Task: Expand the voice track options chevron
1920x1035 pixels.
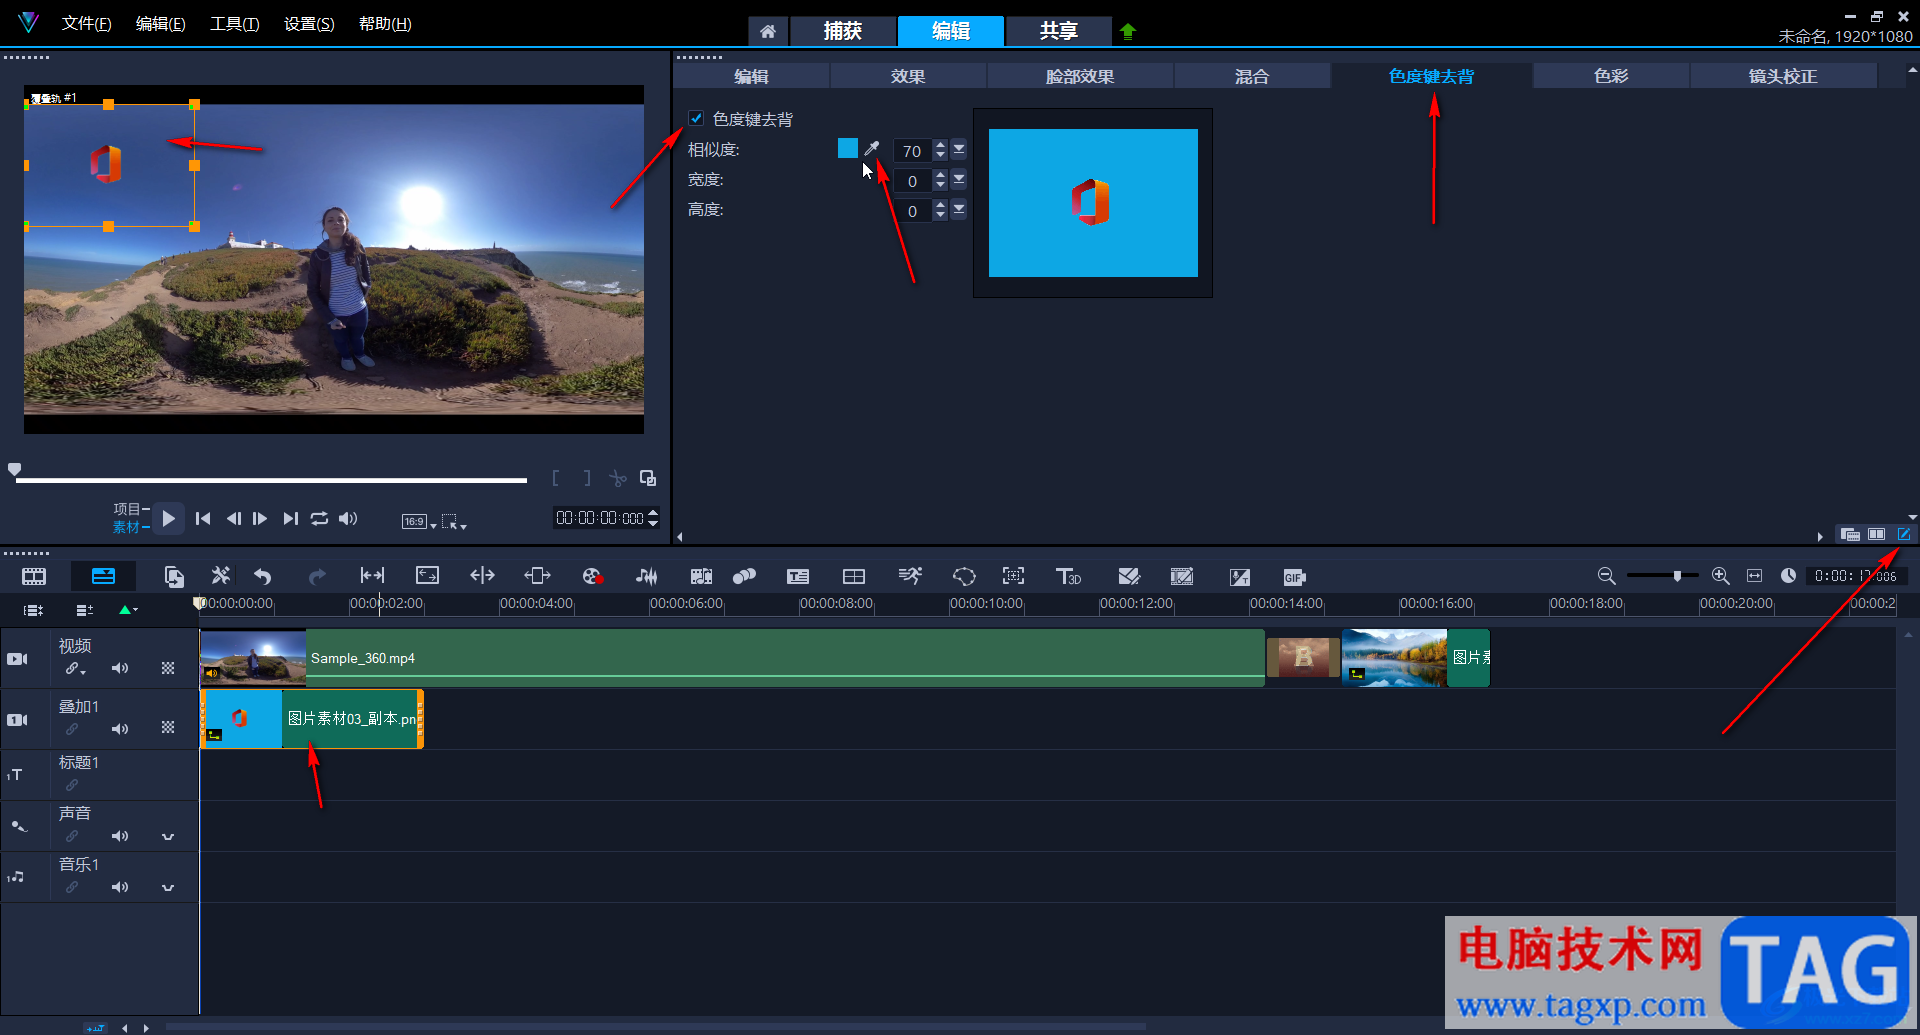Action: (168, 836)
